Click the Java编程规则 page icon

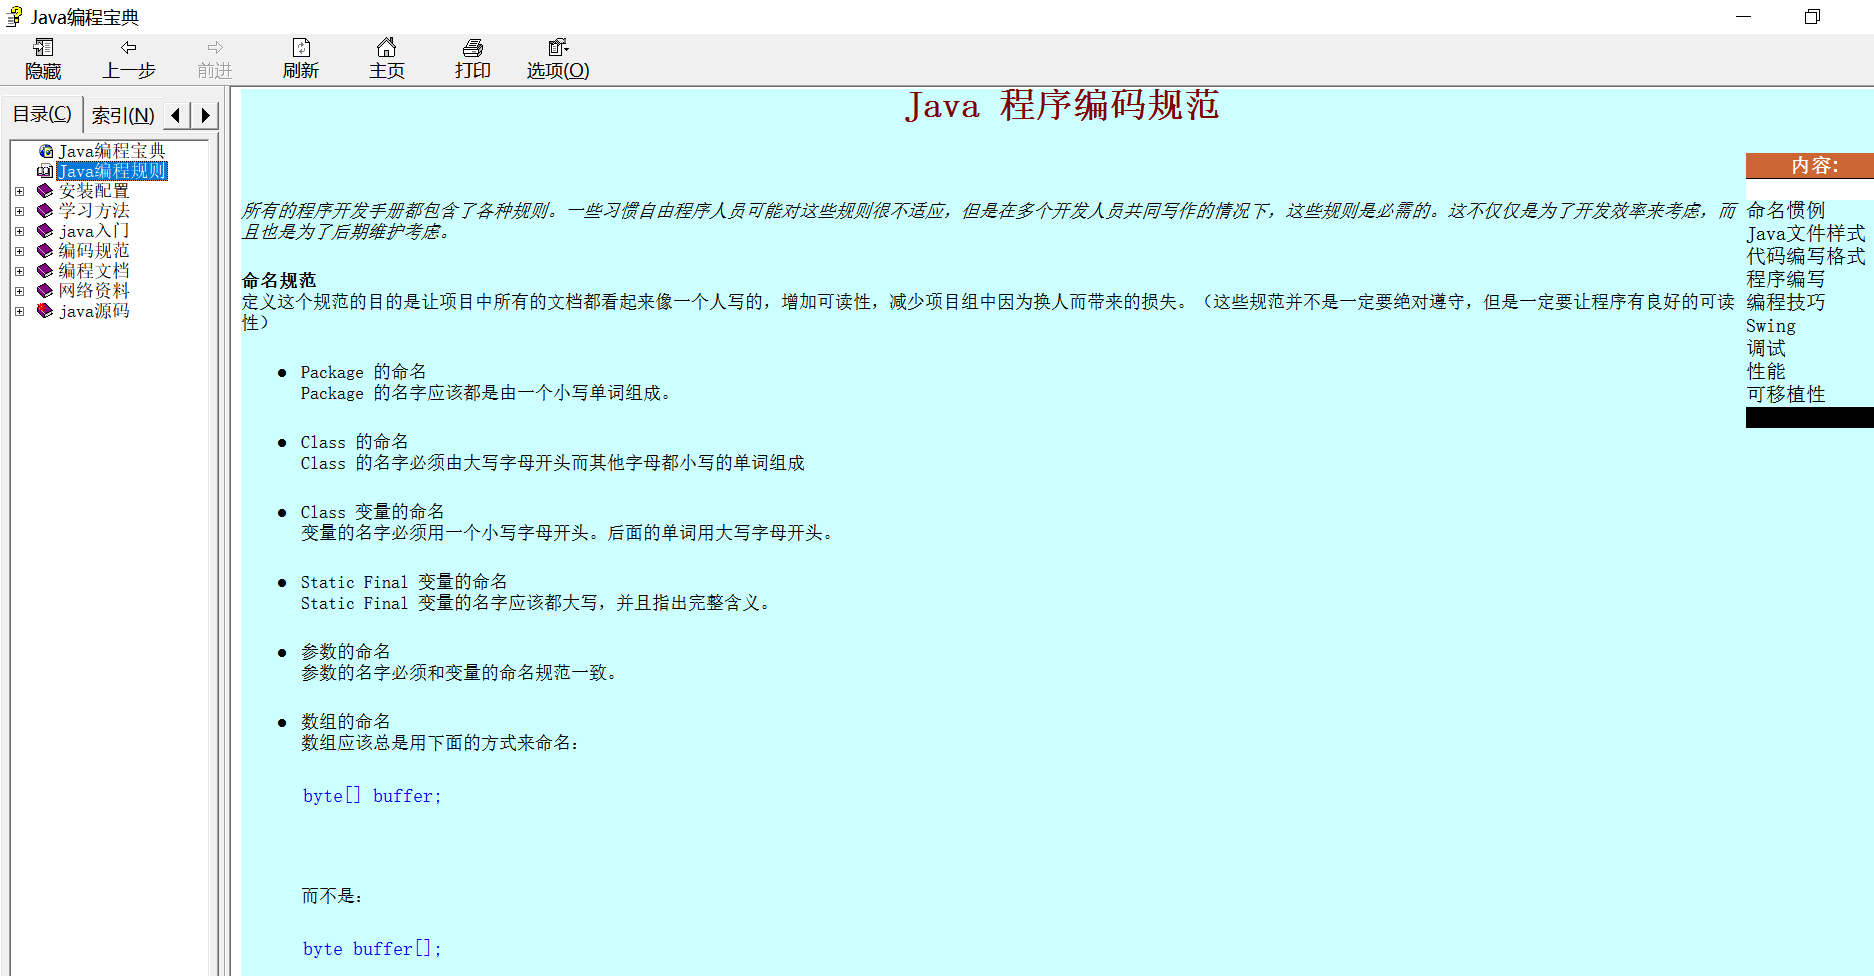click(45, 171)
